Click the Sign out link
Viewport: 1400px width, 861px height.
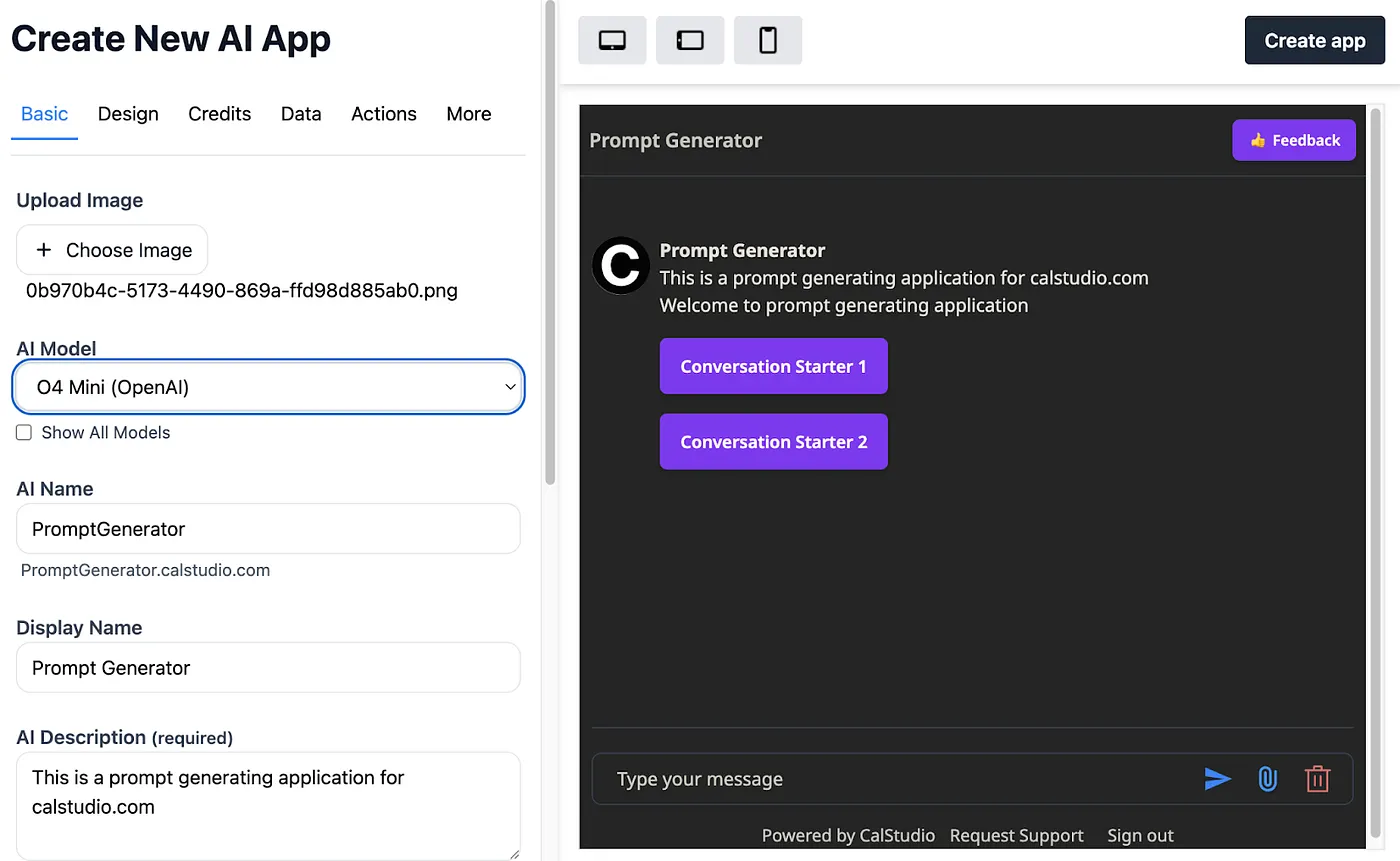pos(1140,835)
